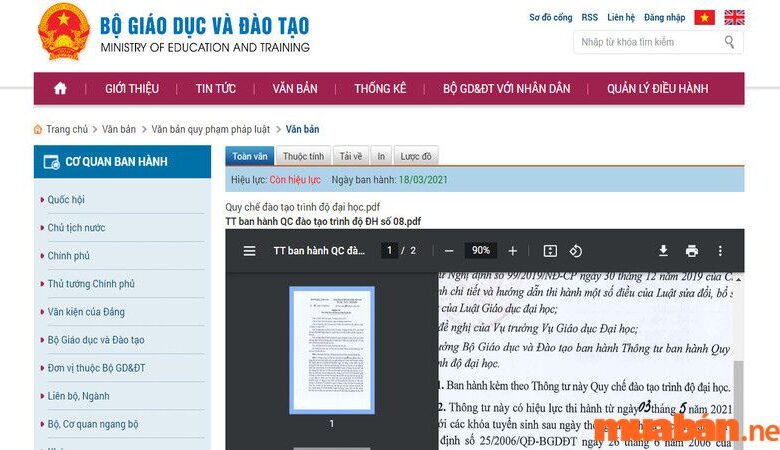Viewport: 780px width, 450px height.
Task: Download the PDF with the download icon
Action: click(663, 251)
